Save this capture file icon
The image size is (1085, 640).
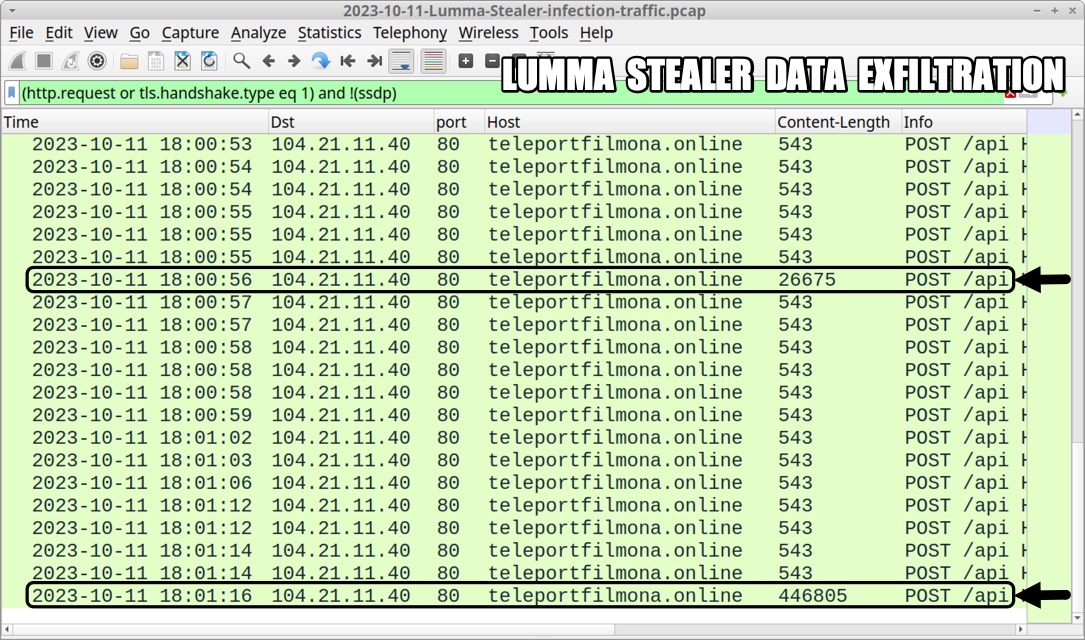(156, 61)
